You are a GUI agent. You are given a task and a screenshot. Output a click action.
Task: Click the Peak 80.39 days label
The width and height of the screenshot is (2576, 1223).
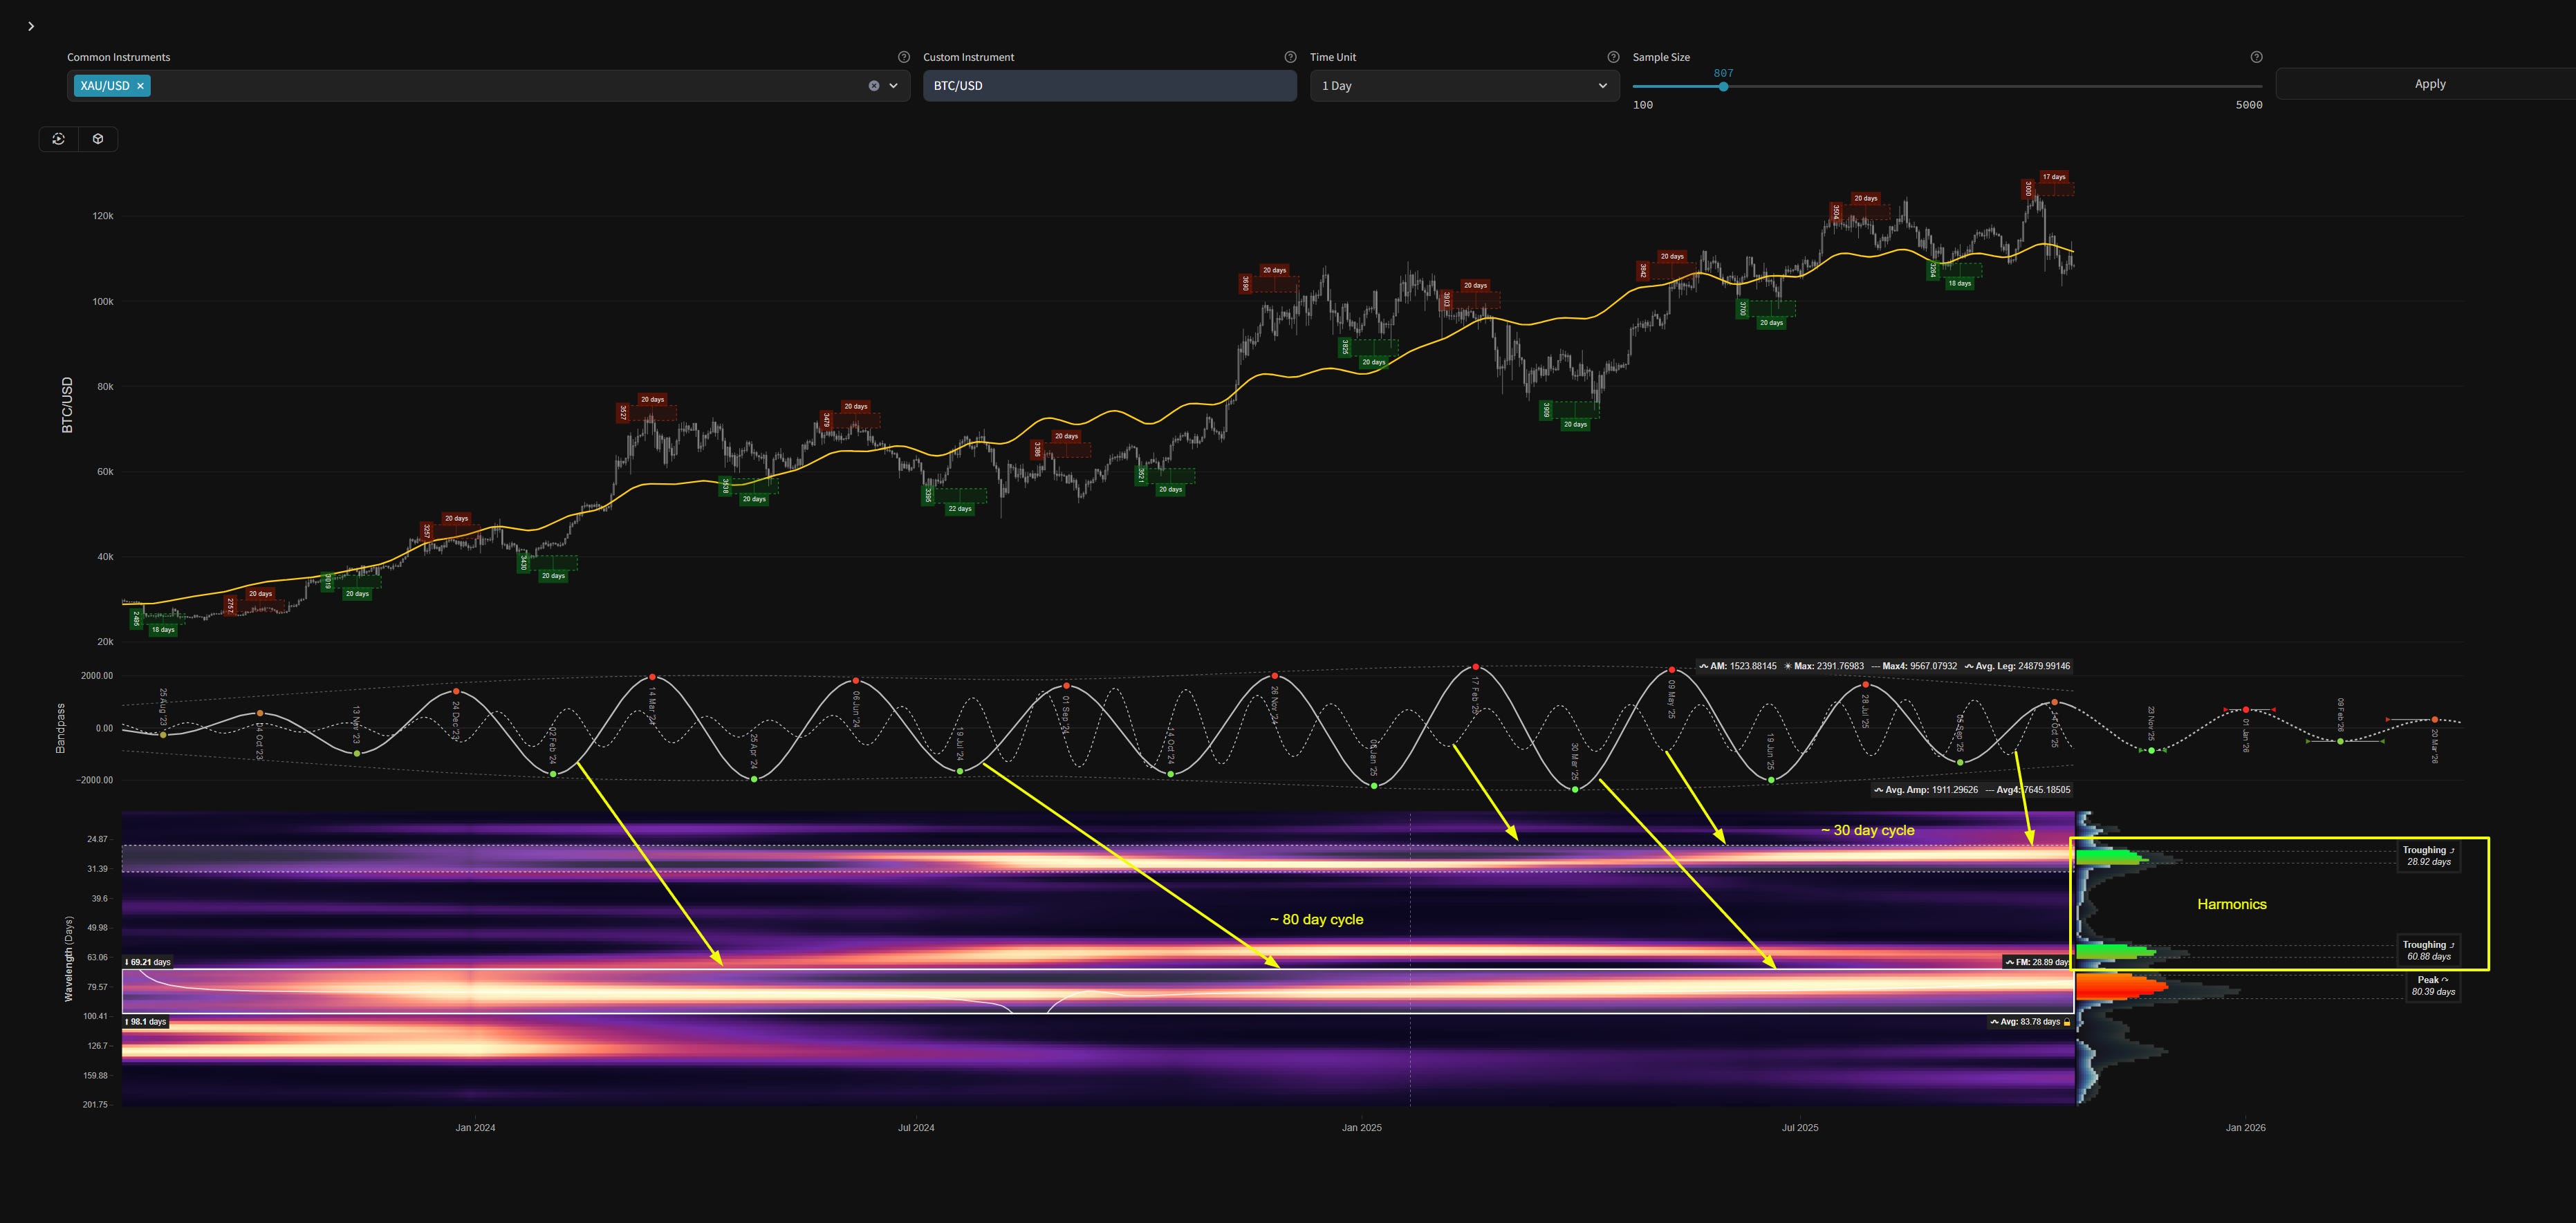[x=2433, y=986]
